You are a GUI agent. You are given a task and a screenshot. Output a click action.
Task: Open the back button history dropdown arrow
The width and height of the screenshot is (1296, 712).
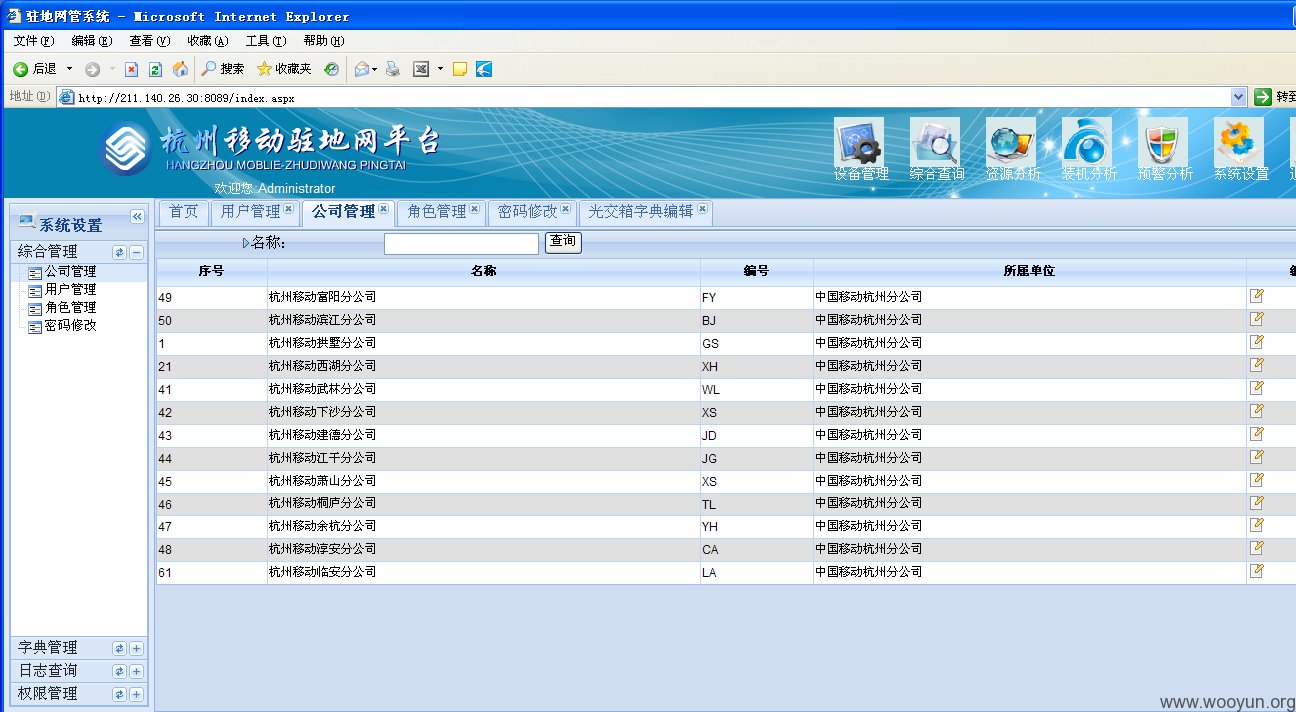coord(69,69)
